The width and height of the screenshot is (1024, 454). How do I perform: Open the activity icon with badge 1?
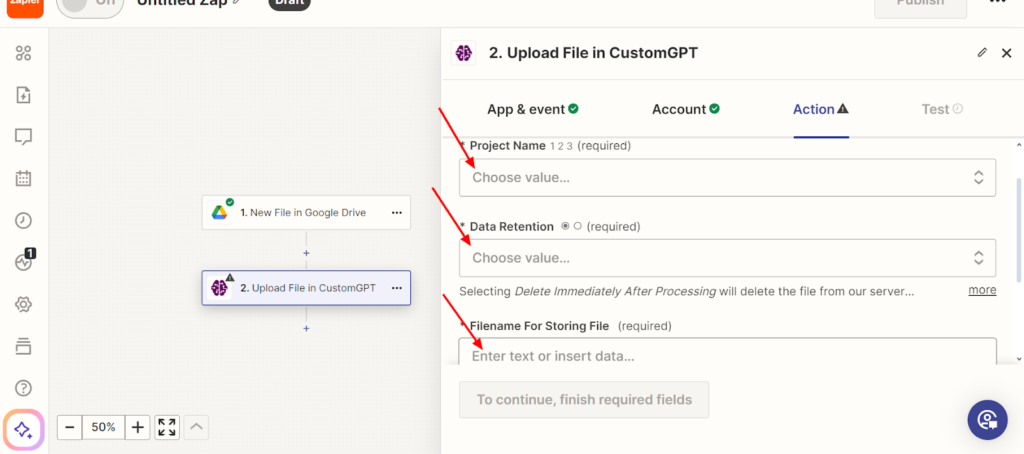[x=24, y=261]
